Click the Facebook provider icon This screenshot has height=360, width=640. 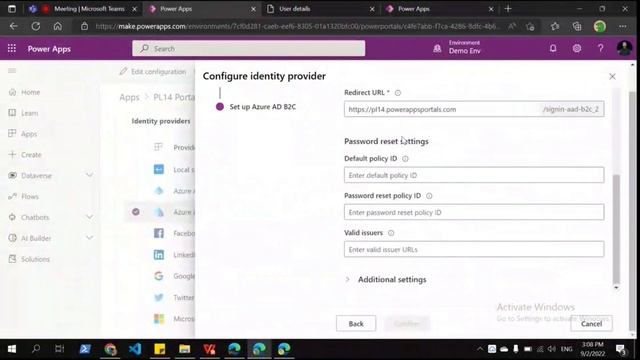pyautogui.click(x=159, y=233)
